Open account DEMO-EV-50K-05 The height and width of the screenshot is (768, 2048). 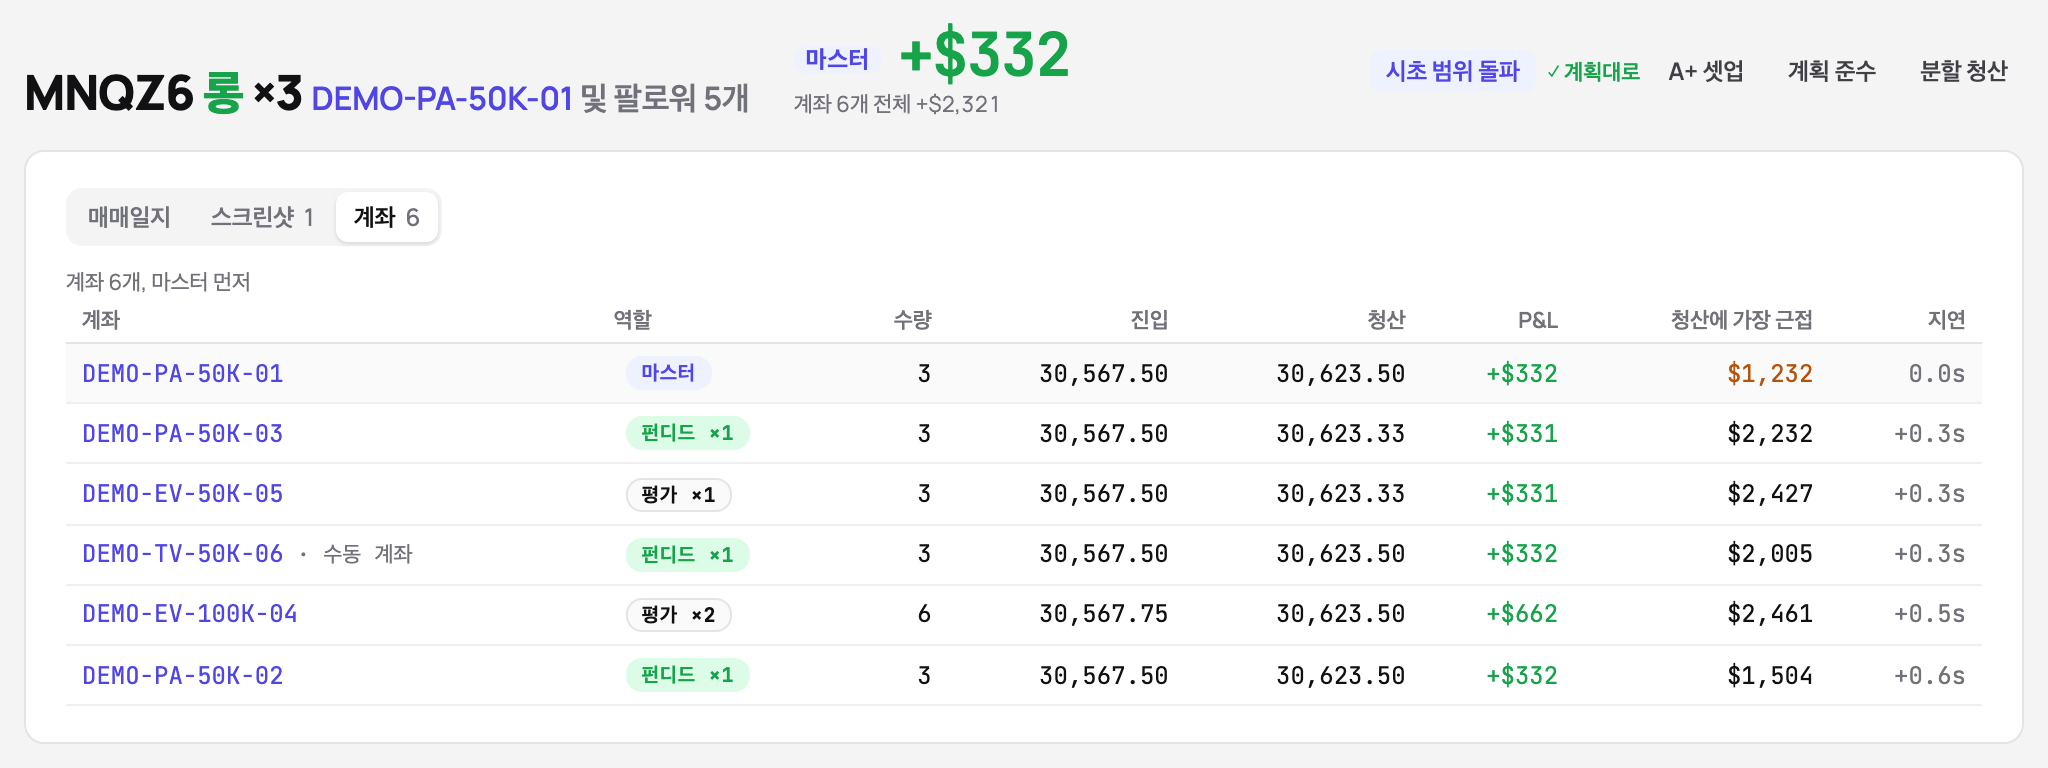coord(183,494)
